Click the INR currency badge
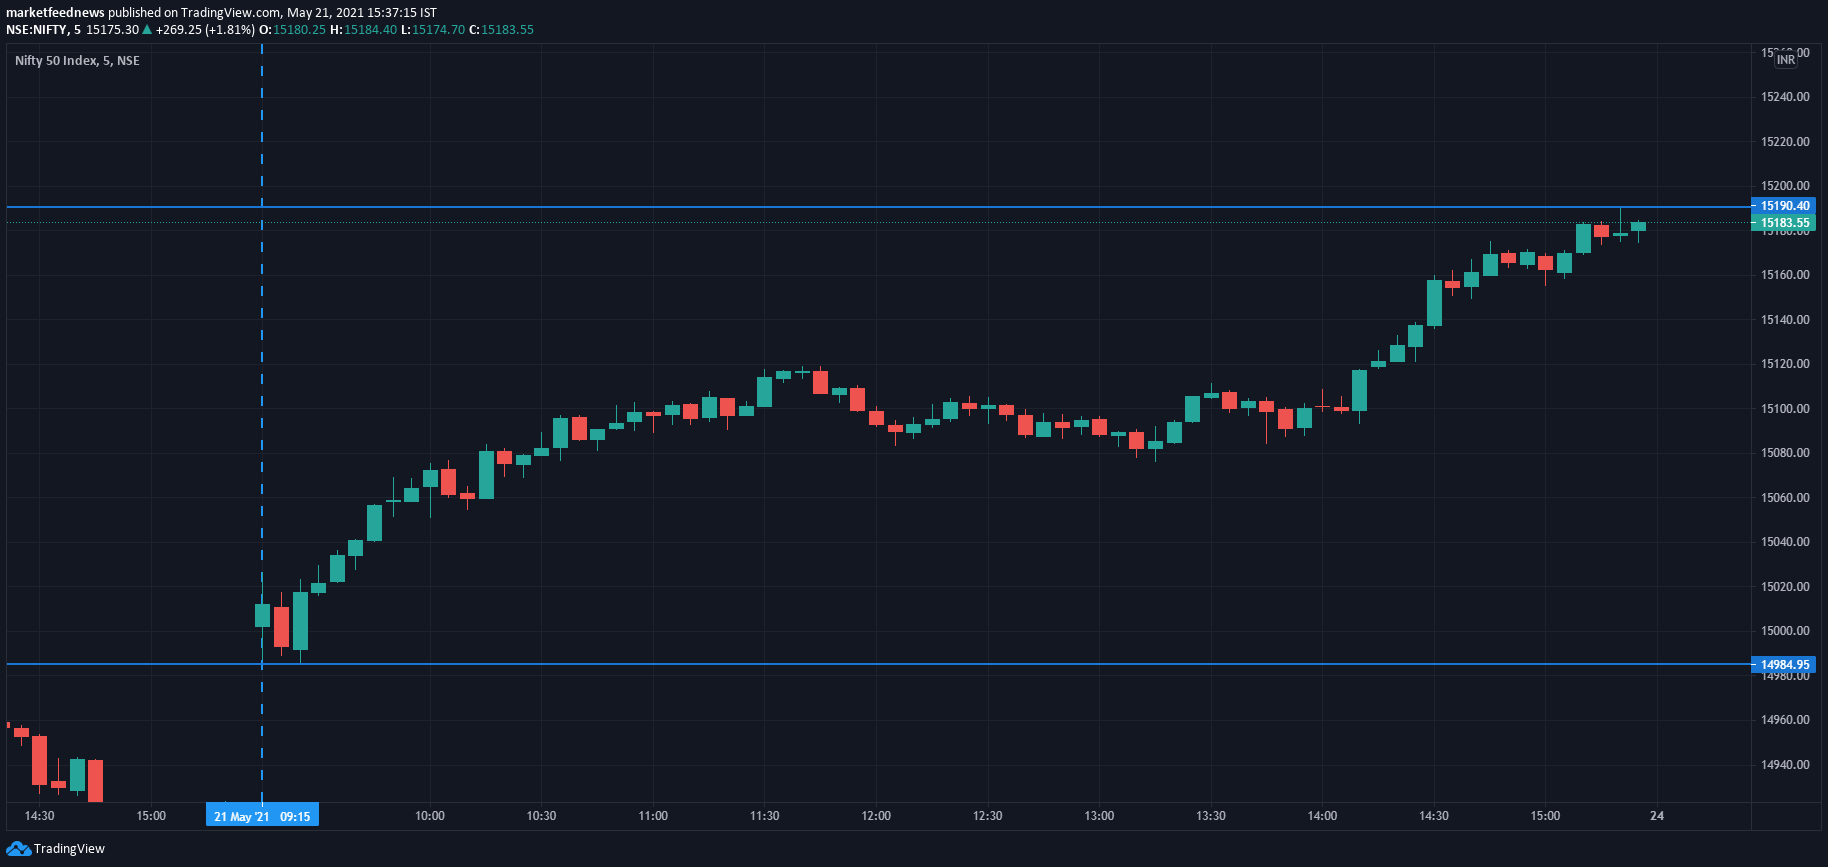This screenshot has width=1828, height=867. [1785, 60]
